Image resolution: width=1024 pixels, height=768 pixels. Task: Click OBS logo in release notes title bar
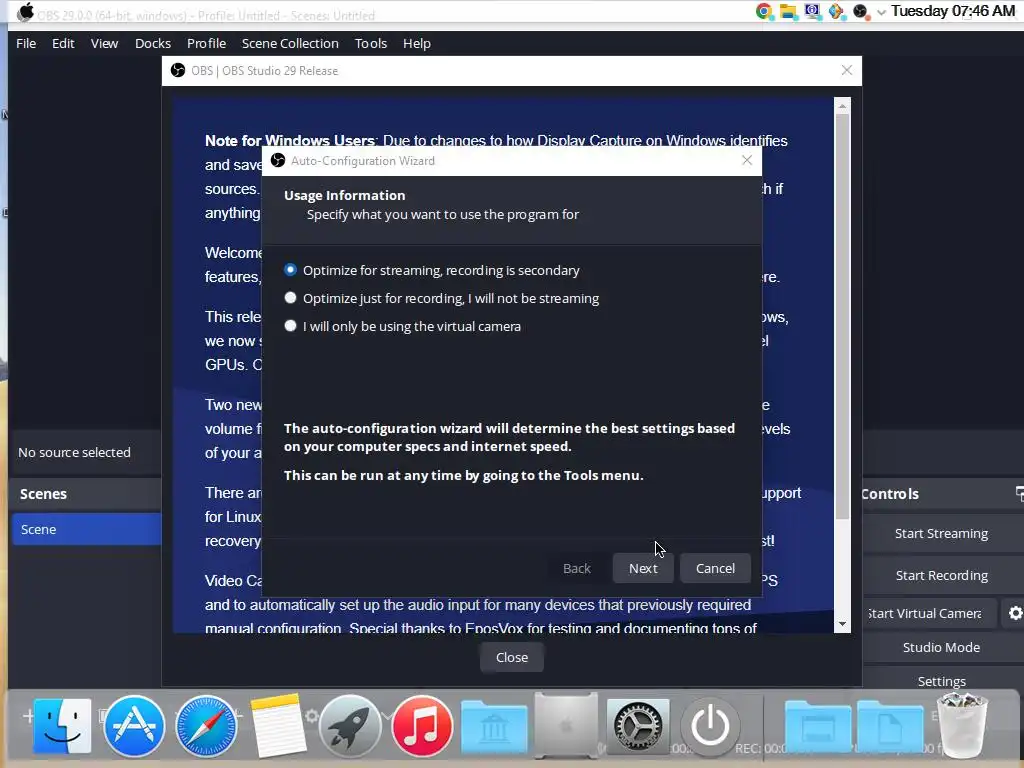(x=178, y=70)
